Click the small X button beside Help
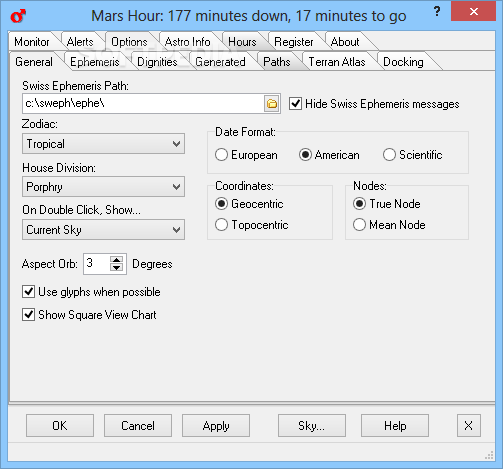Image resolution: width=503 pixels, height=469 pixels. [x=469, y=426]
